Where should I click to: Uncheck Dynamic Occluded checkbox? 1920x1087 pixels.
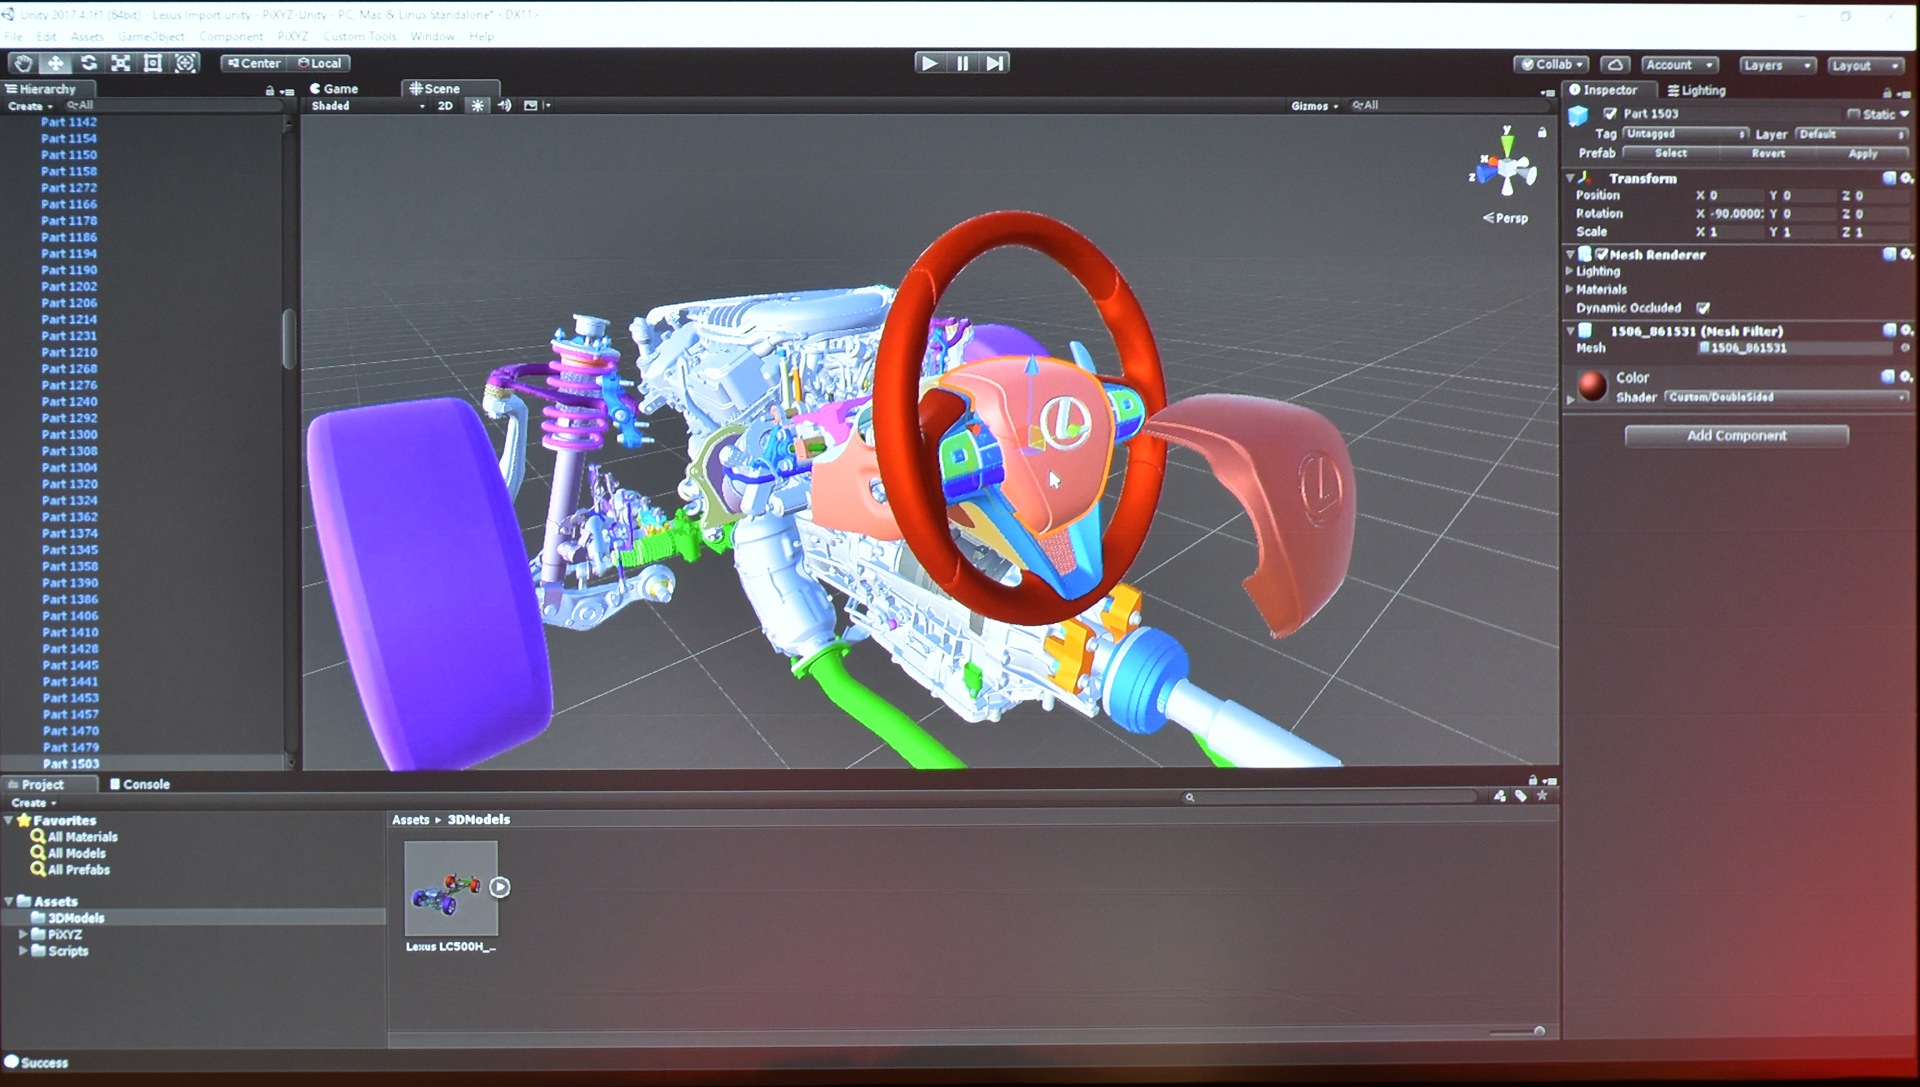coord(1703,308)
